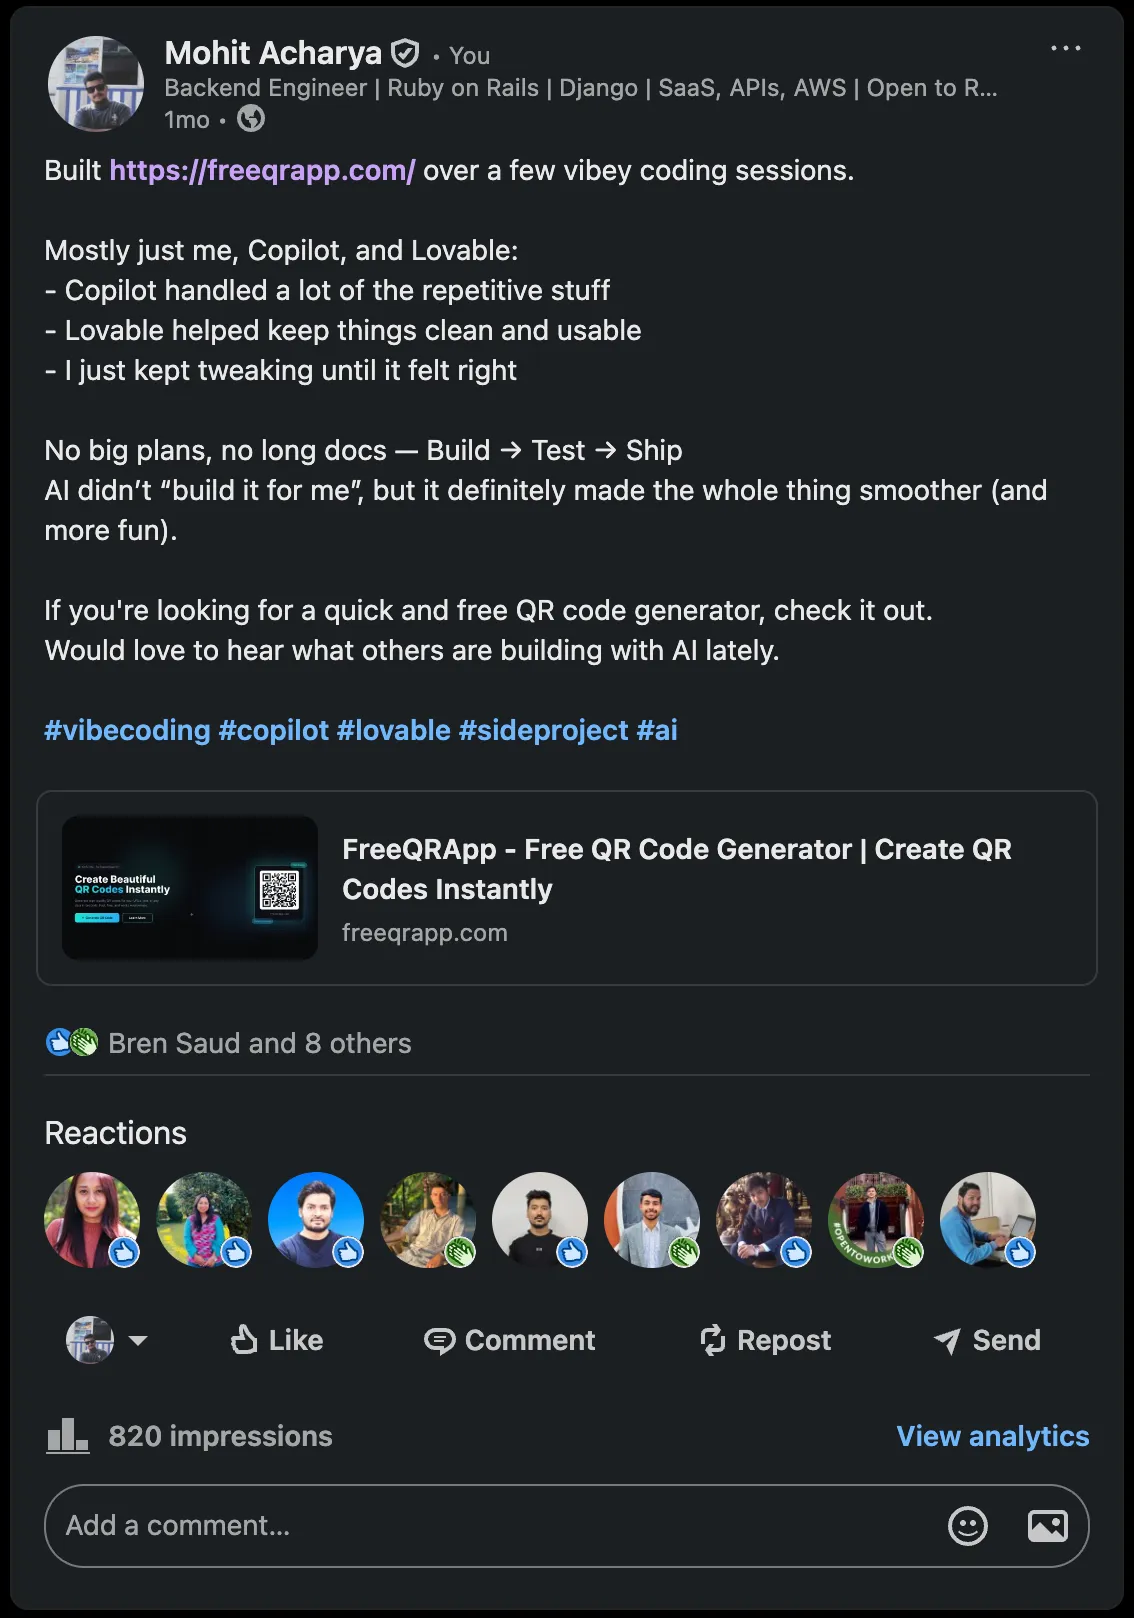
Task: Click the globe visibility icon near 1mo
Action: click(x=251, y=119)
